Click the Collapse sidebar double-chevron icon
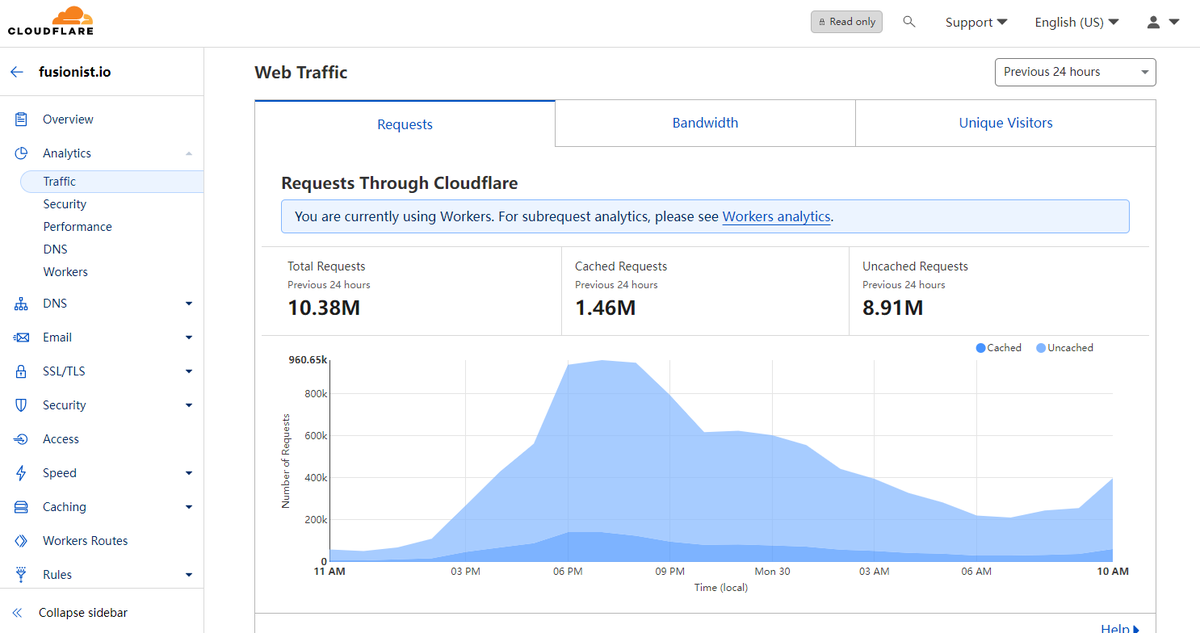The image size is (1200, 633). click(17, 613)
